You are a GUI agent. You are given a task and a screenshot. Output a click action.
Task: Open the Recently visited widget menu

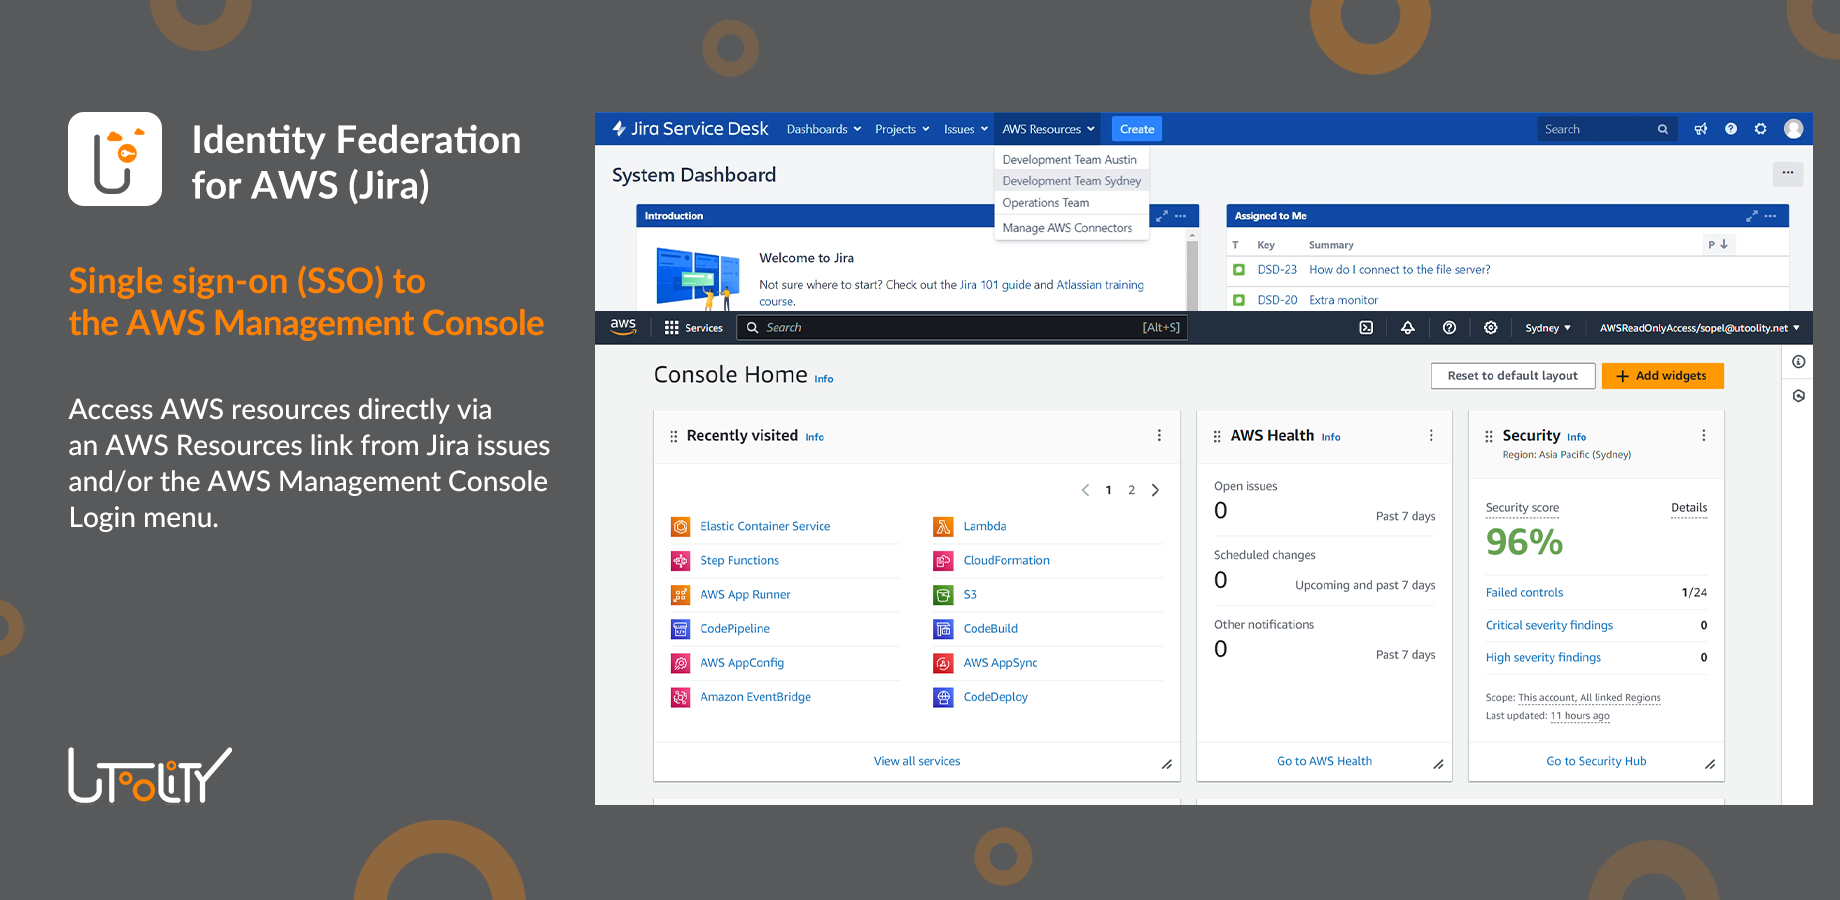coord(1159,436)
